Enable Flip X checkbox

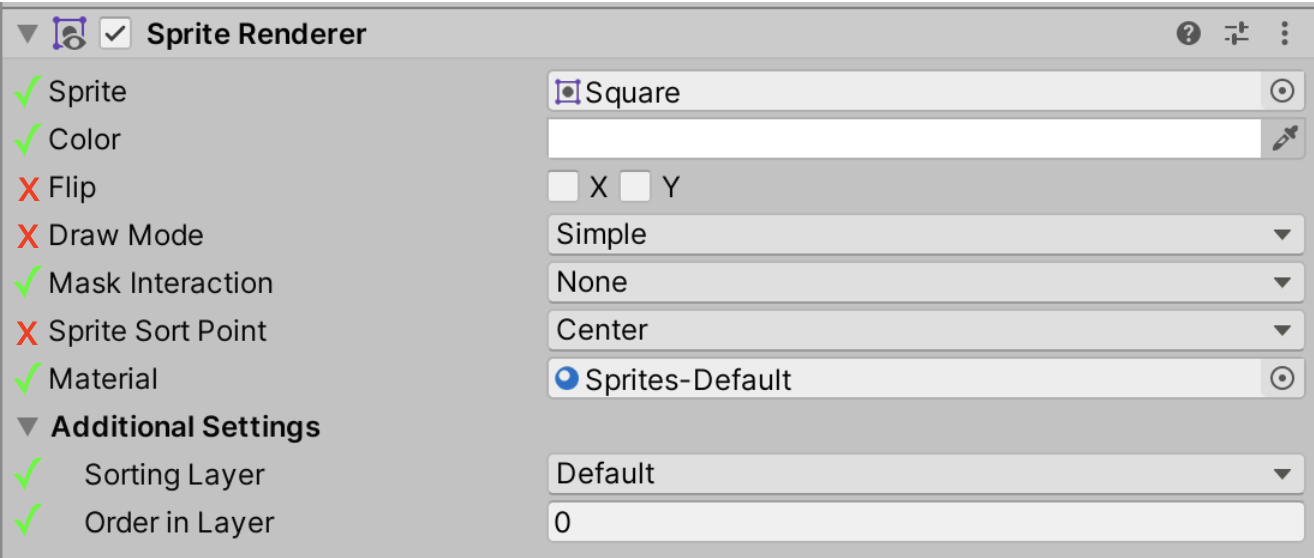(564, 187)
